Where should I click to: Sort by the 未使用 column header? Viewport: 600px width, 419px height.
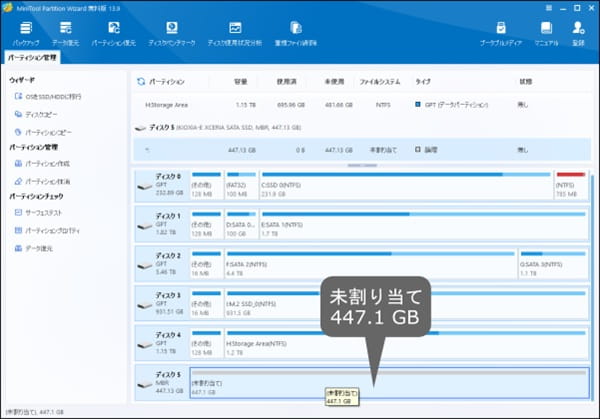click(334, 82)
